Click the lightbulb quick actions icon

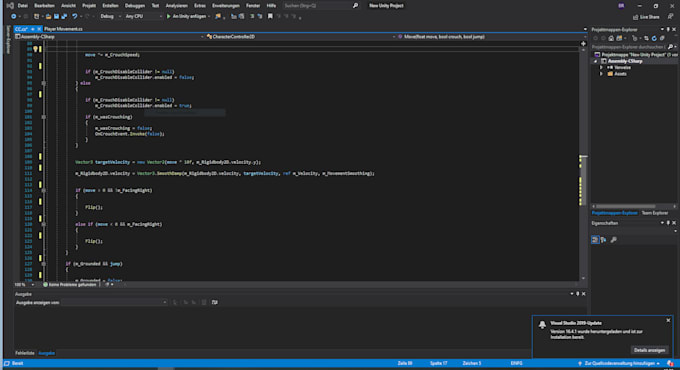(36, 49)
